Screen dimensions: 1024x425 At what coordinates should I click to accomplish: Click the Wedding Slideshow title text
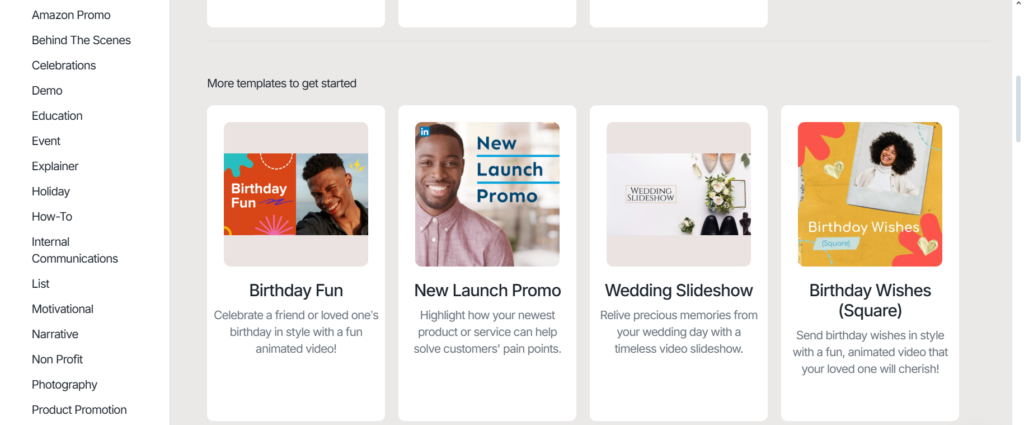679,291
